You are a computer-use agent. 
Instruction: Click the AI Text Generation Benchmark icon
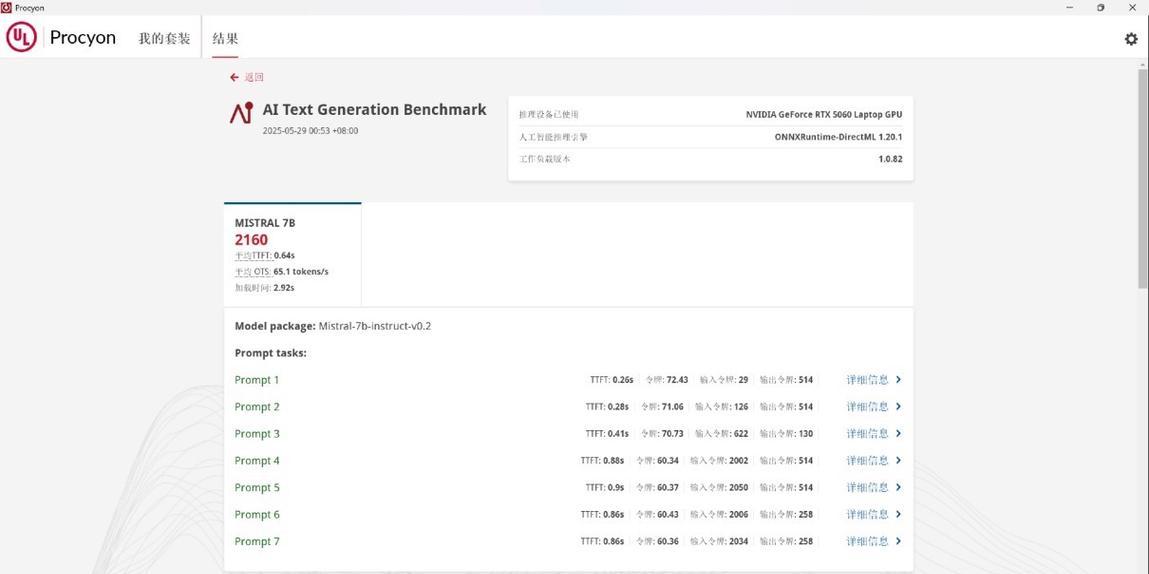pyautogui.click(x=241, y=112)
